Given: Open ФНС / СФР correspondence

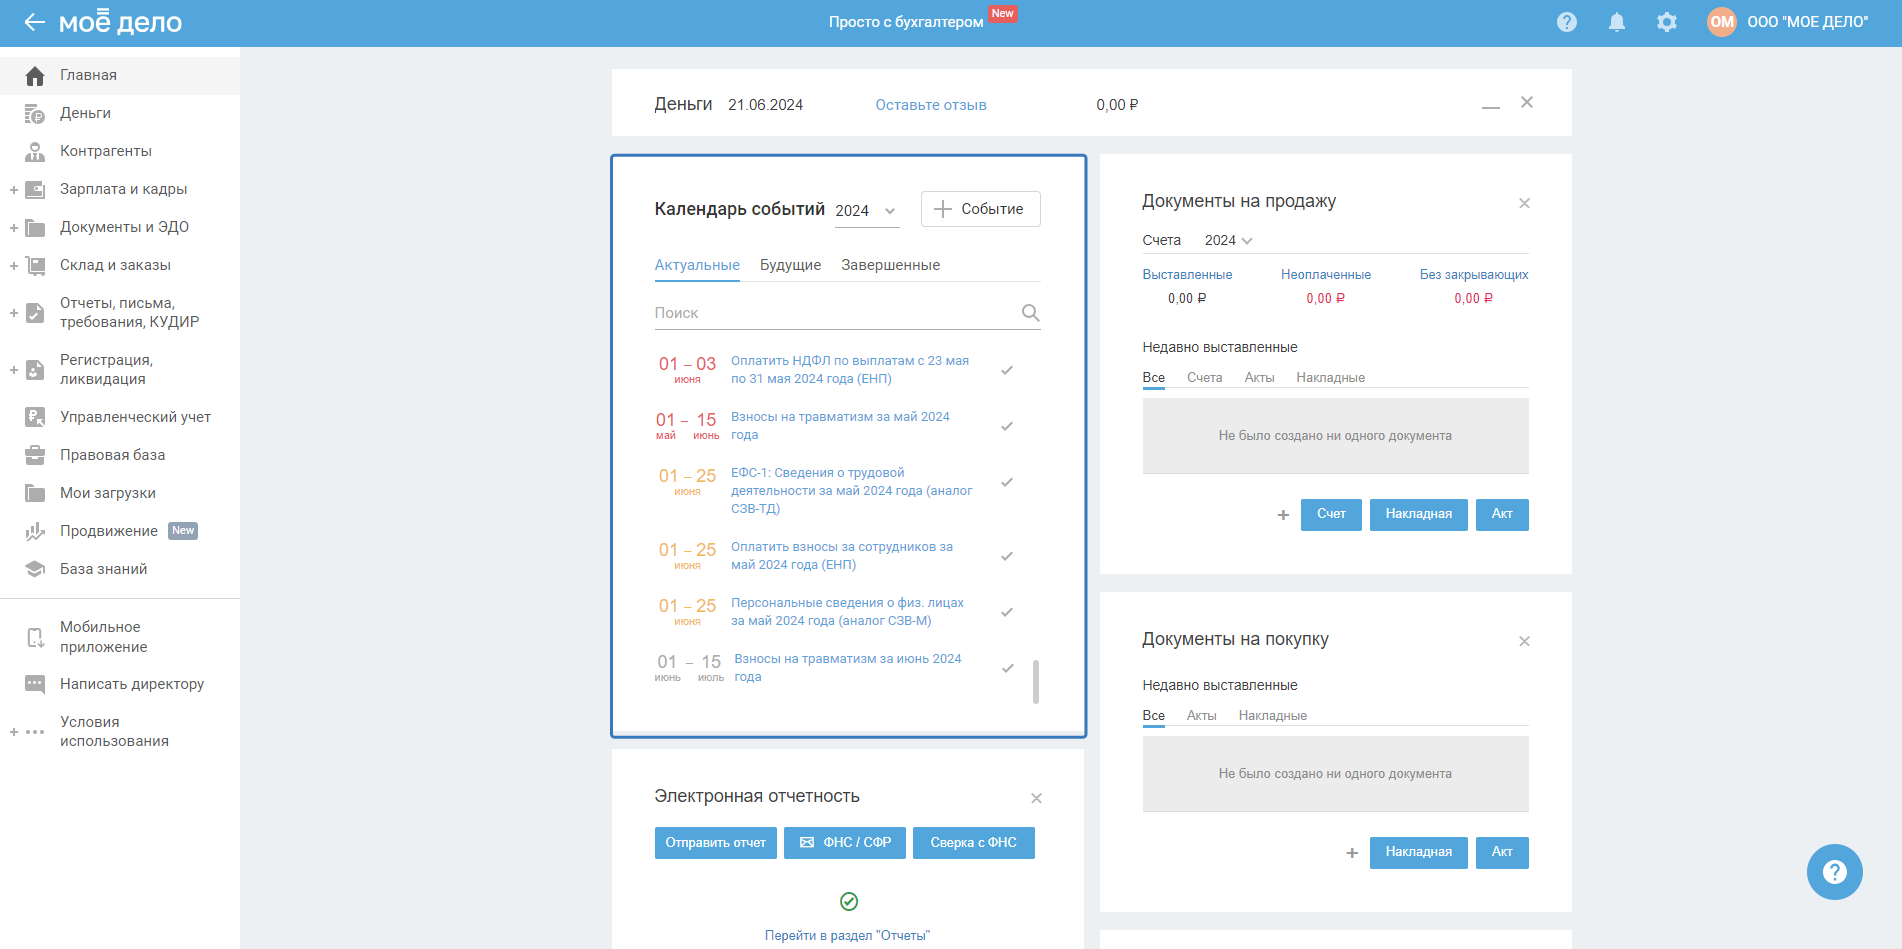Looking at the screenshot, I should (x=845, y=843).
